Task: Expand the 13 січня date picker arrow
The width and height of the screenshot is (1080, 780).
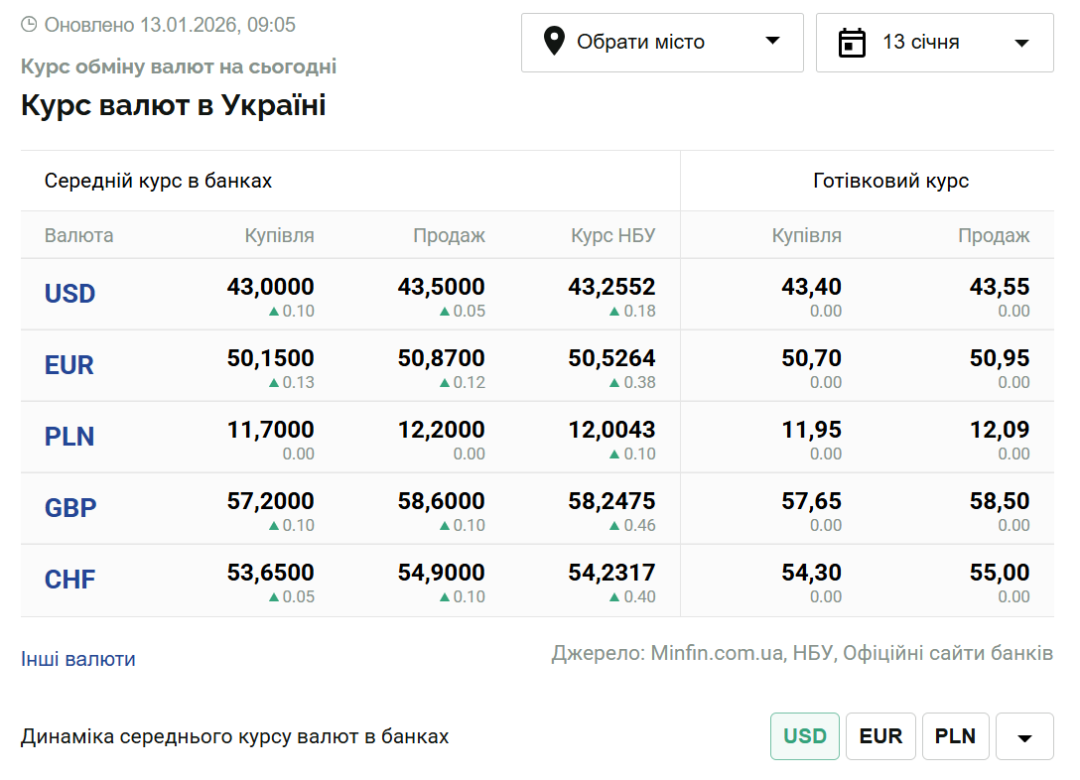Action: pyautogui.click(x=1021, y=43)
